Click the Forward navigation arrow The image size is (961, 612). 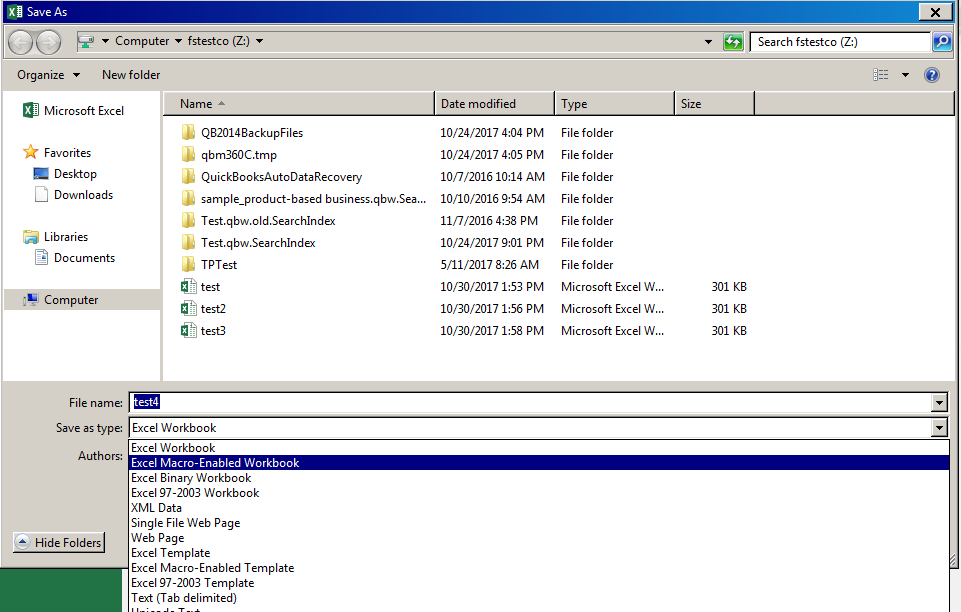coord(48,42)
